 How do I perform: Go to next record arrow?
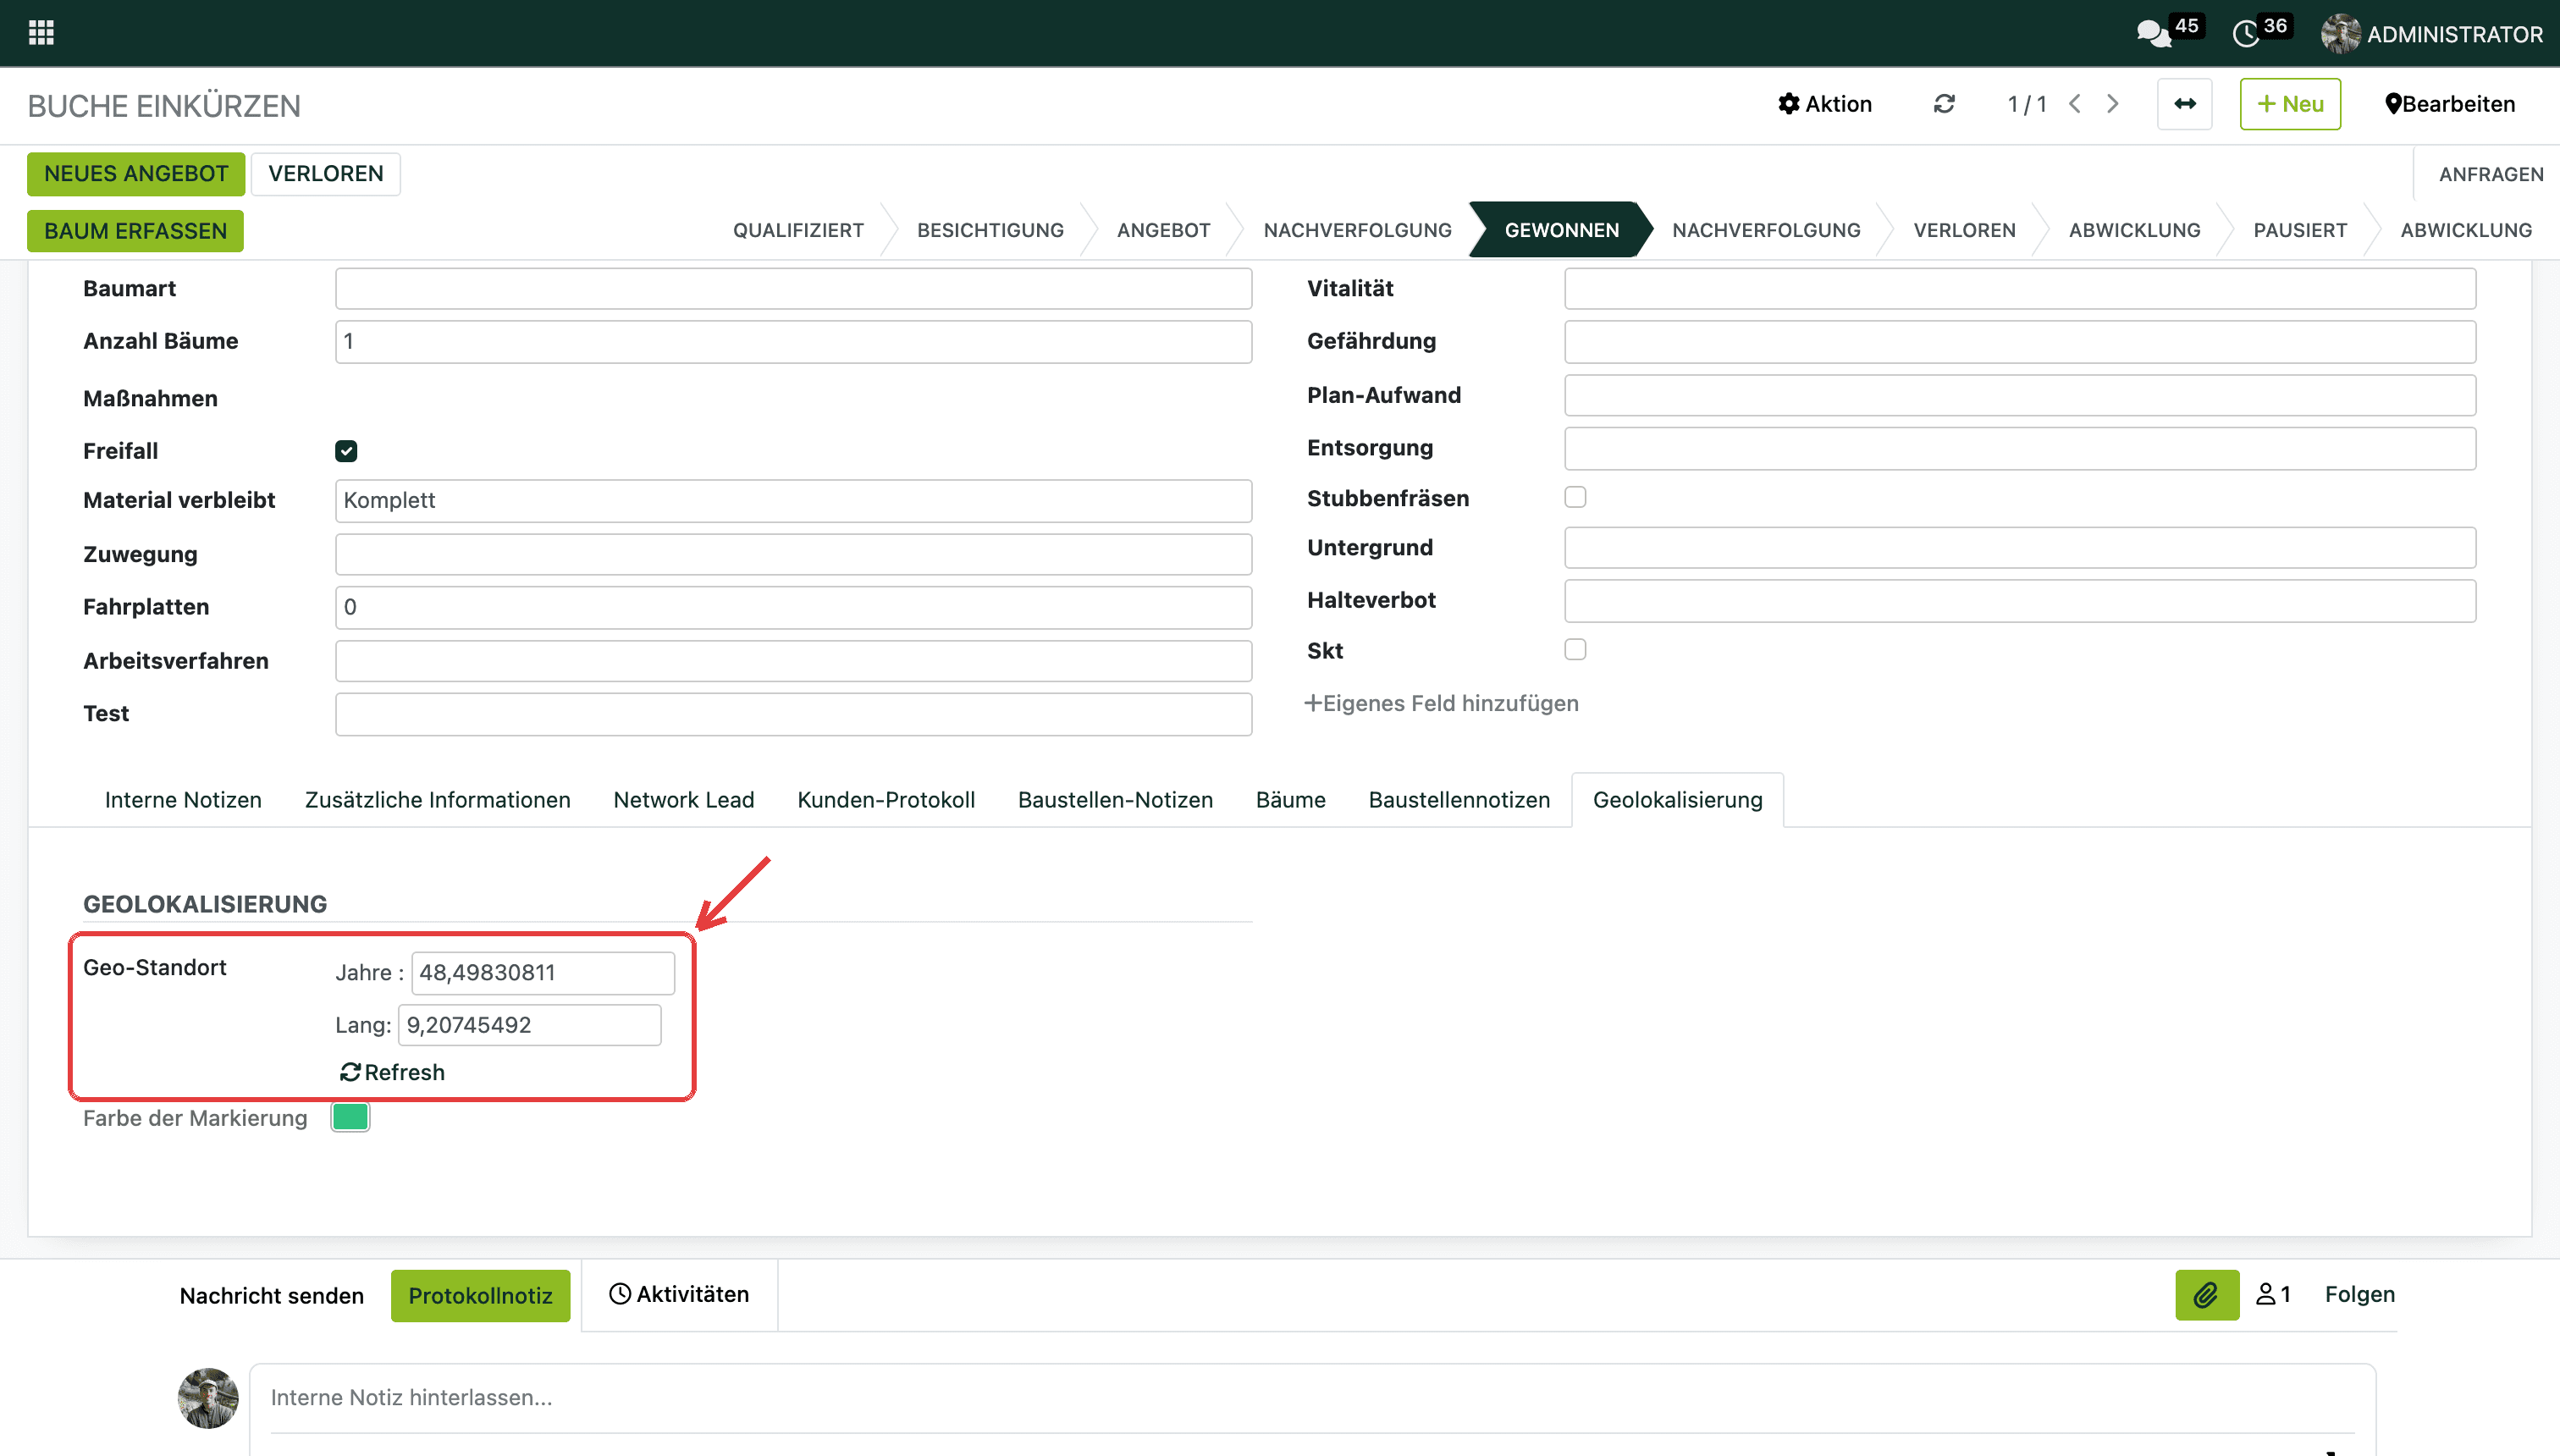(x=2113, y=104)
